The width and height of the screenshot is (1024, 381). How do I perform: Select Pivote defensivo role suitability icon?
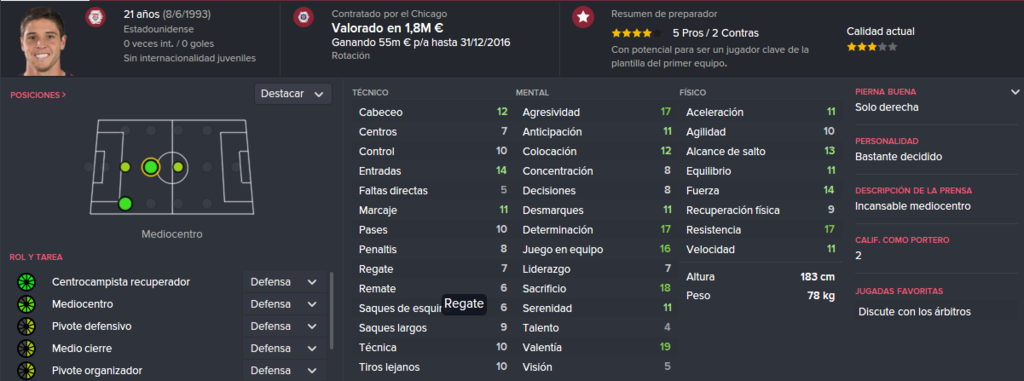click(x=26, y=326)
